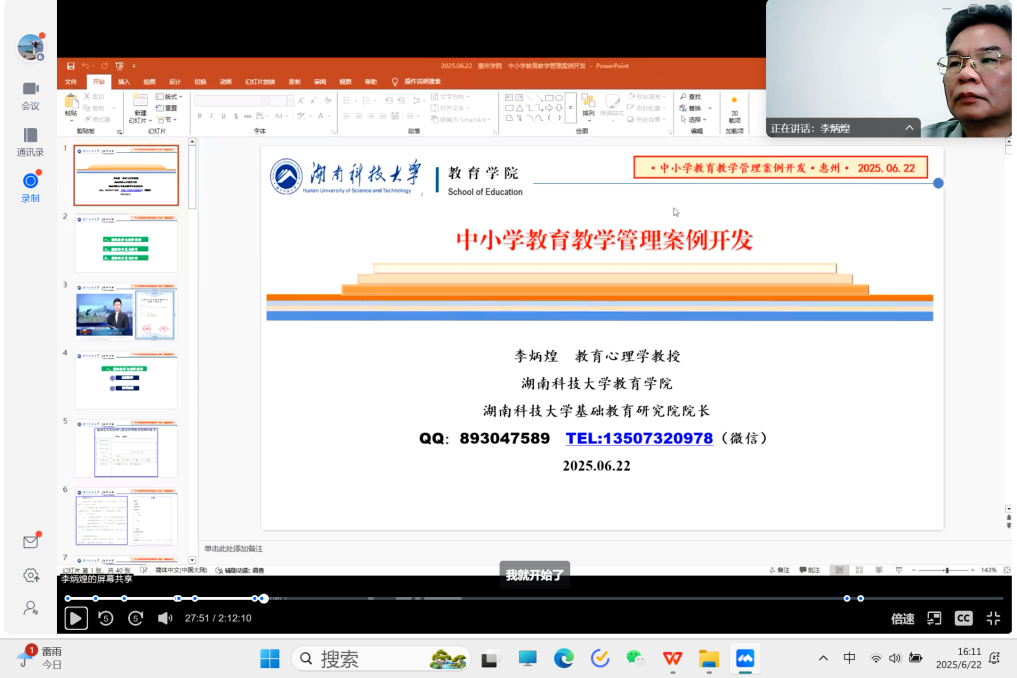Play the meeting recording
The height and width of the screenshot is (678, 1017).
[76, 618]
